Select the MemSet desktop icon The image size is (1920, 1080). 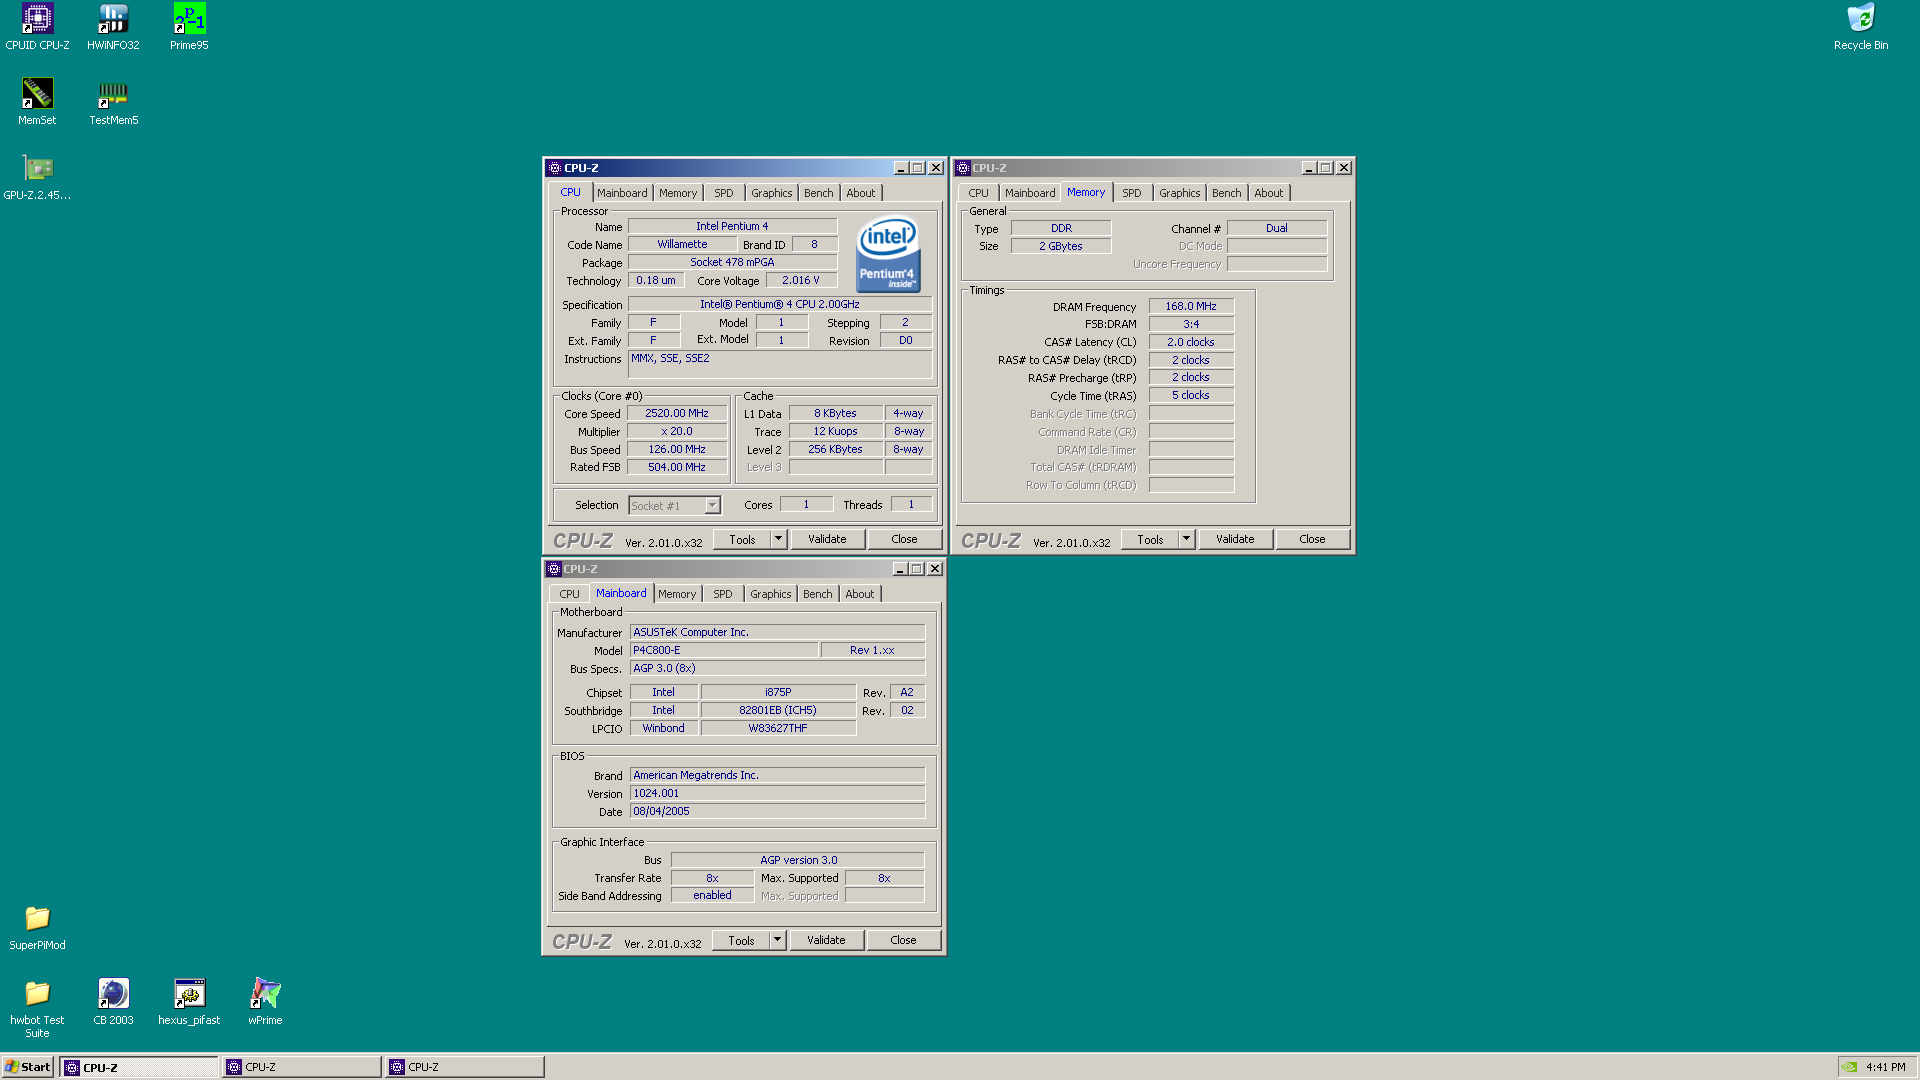(x=37, y=102)
